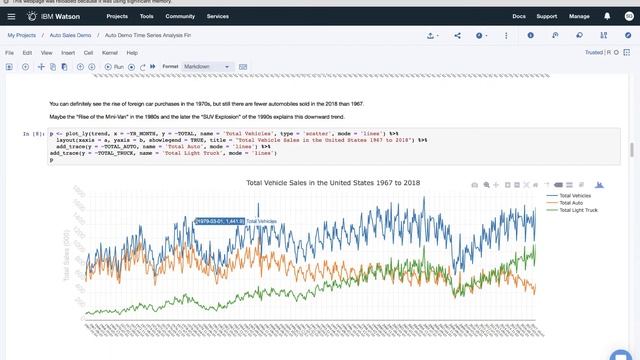640x360 pixels.
Task: Restart the kernel with circular arrow icon
Action: 142,67
